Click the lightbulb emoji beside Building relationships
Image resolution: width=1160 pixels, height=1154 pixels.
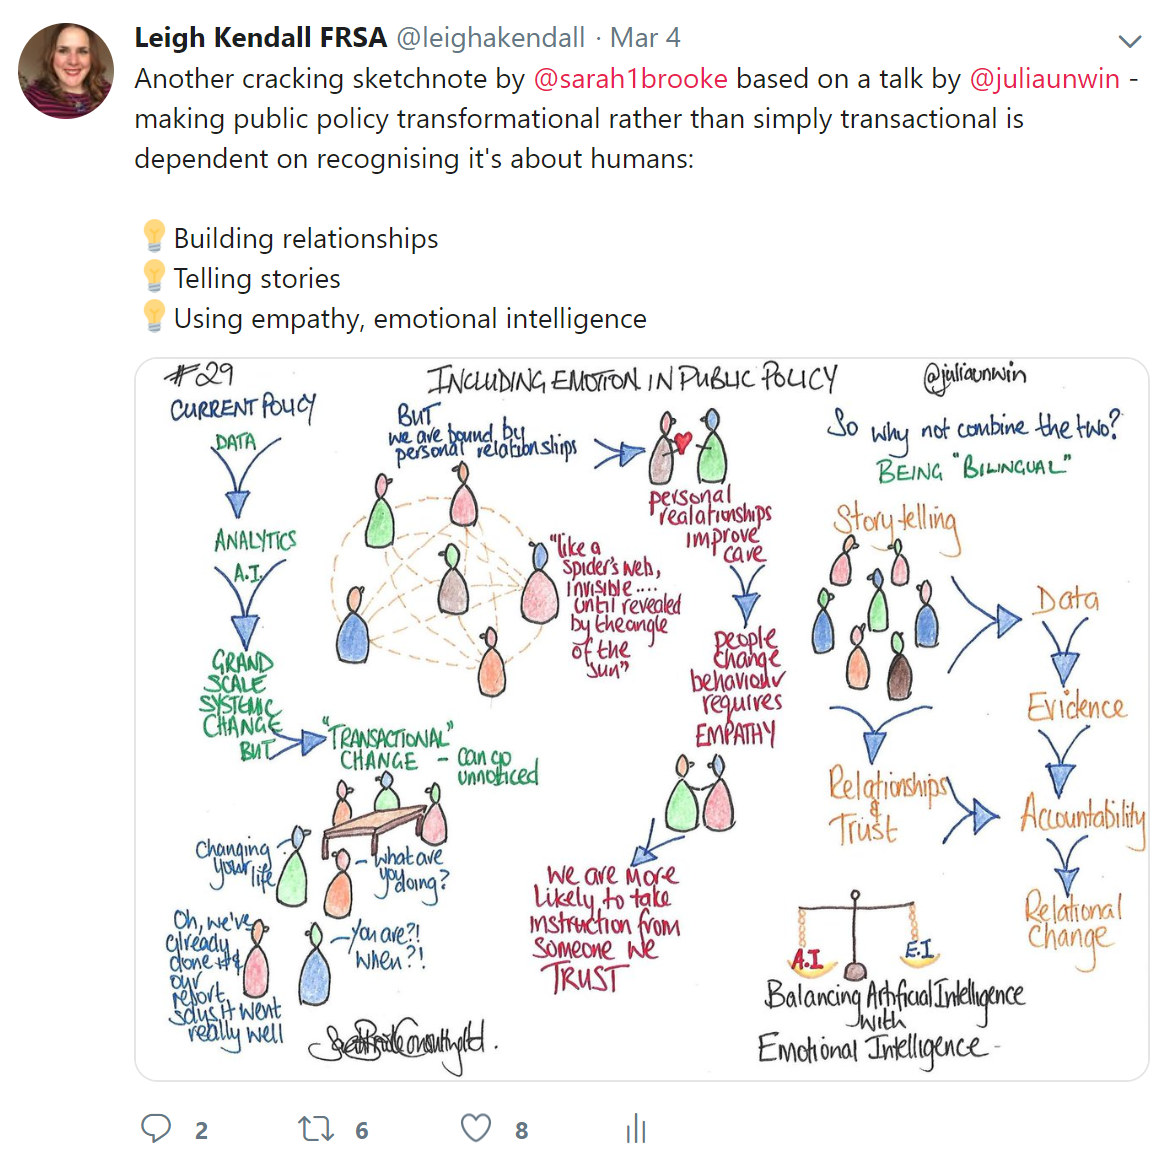(x=154, y=237)
